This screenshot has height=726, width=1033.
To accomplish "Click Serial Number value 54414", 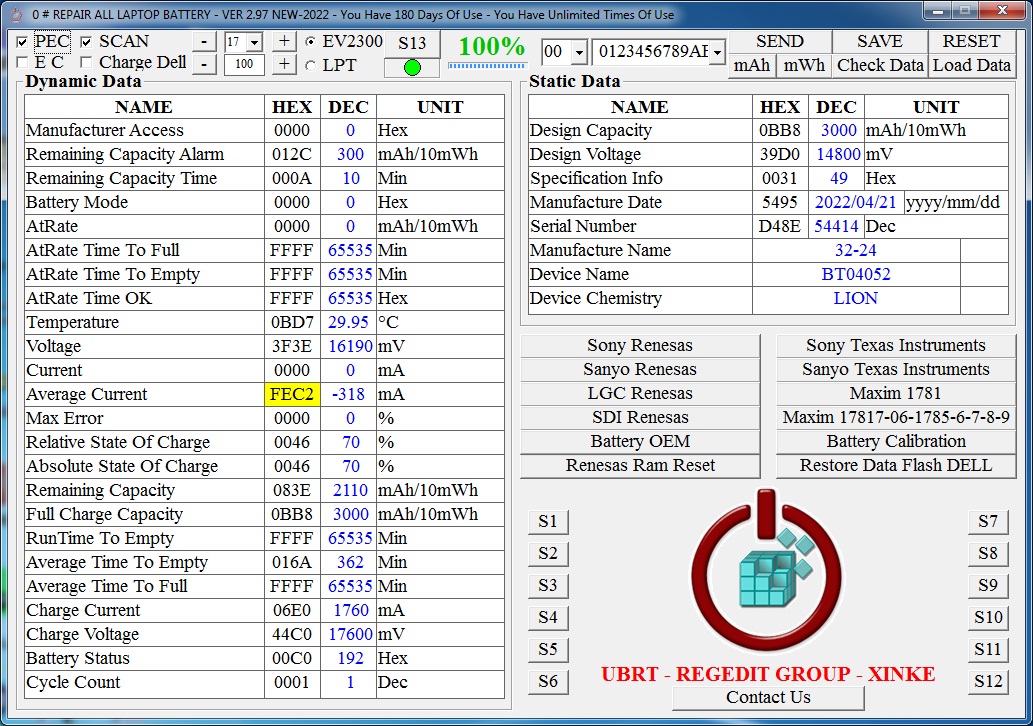I will click(836, 227).
